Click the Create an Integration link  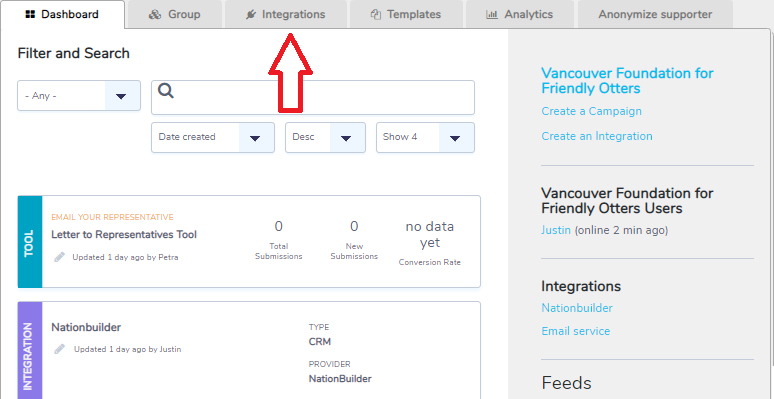click(x=597, y=136)
